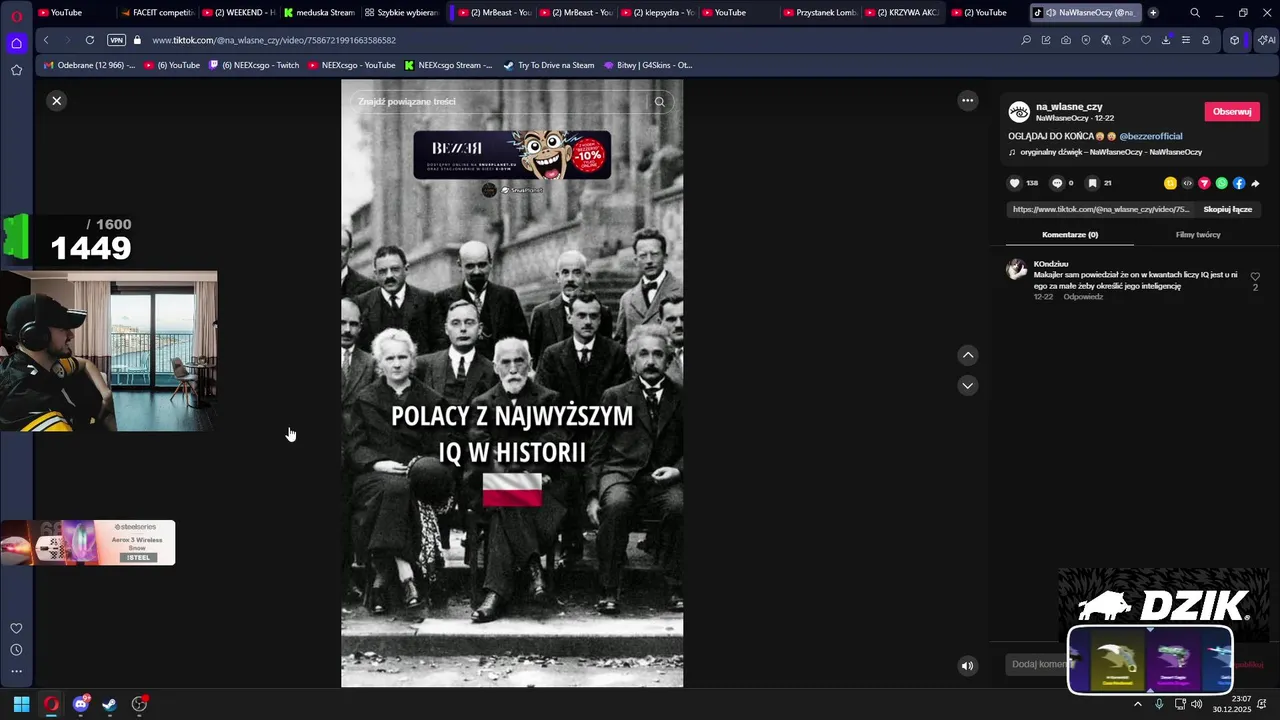Image resolution: width=1280 pixels, height=720 pixels.
Task: Open the Odebrane (12 966) Gmail bookmark
Action: pyautogui.click(x=89, y=65)
